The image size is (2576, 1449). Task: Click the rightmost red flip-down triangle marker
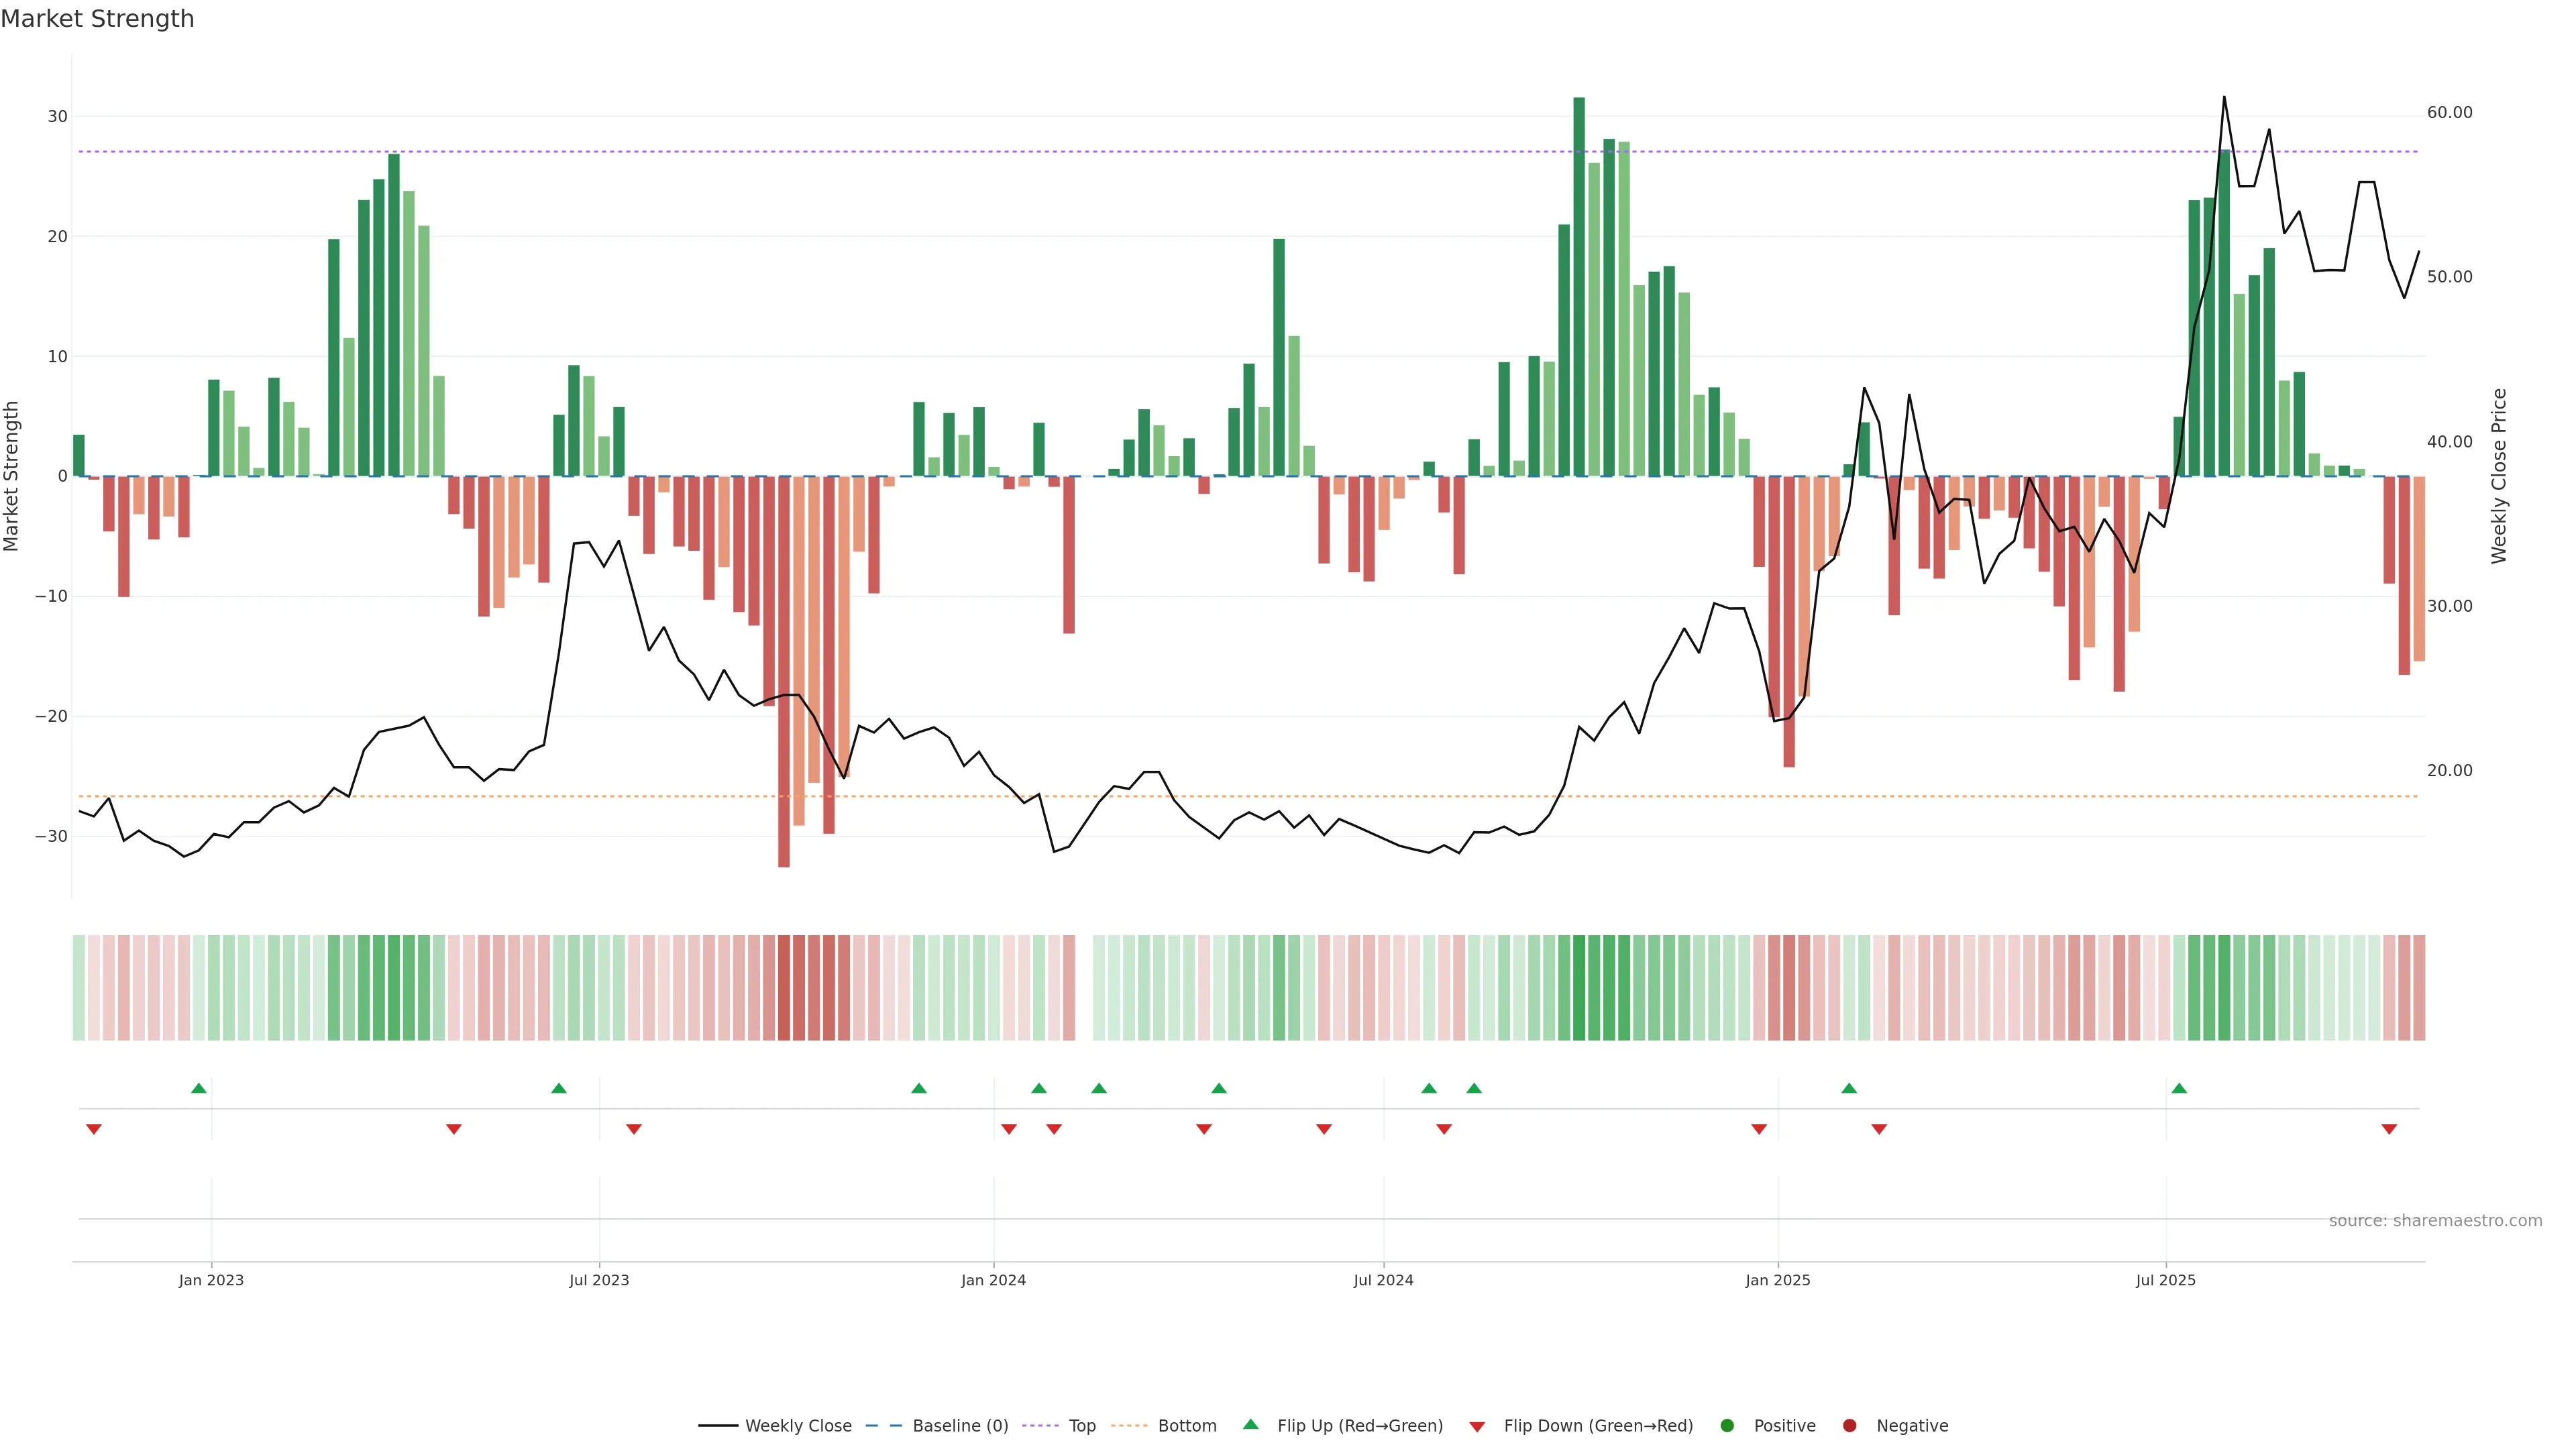pyautogui.click(x=2389, y=1129)
